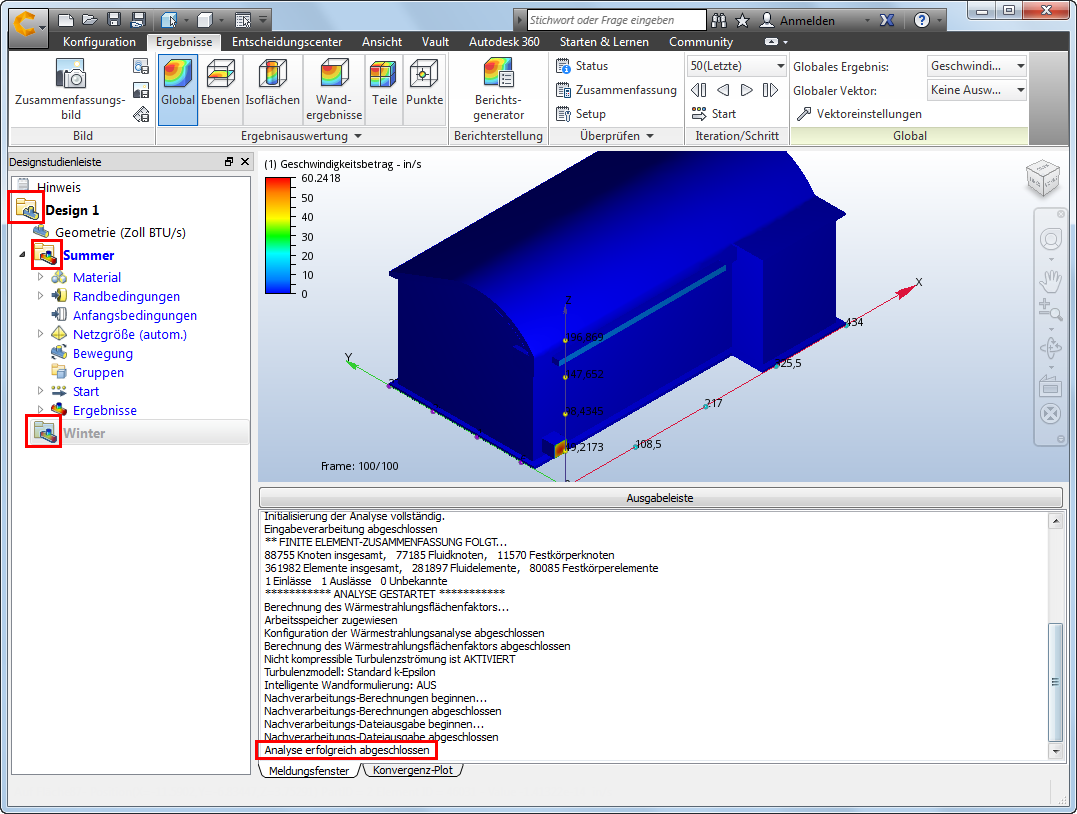The width and height of the screenshot is (1077, 814).
Task: Open the Konvergenz-Plot tab
Action: [x=413, y=770]
